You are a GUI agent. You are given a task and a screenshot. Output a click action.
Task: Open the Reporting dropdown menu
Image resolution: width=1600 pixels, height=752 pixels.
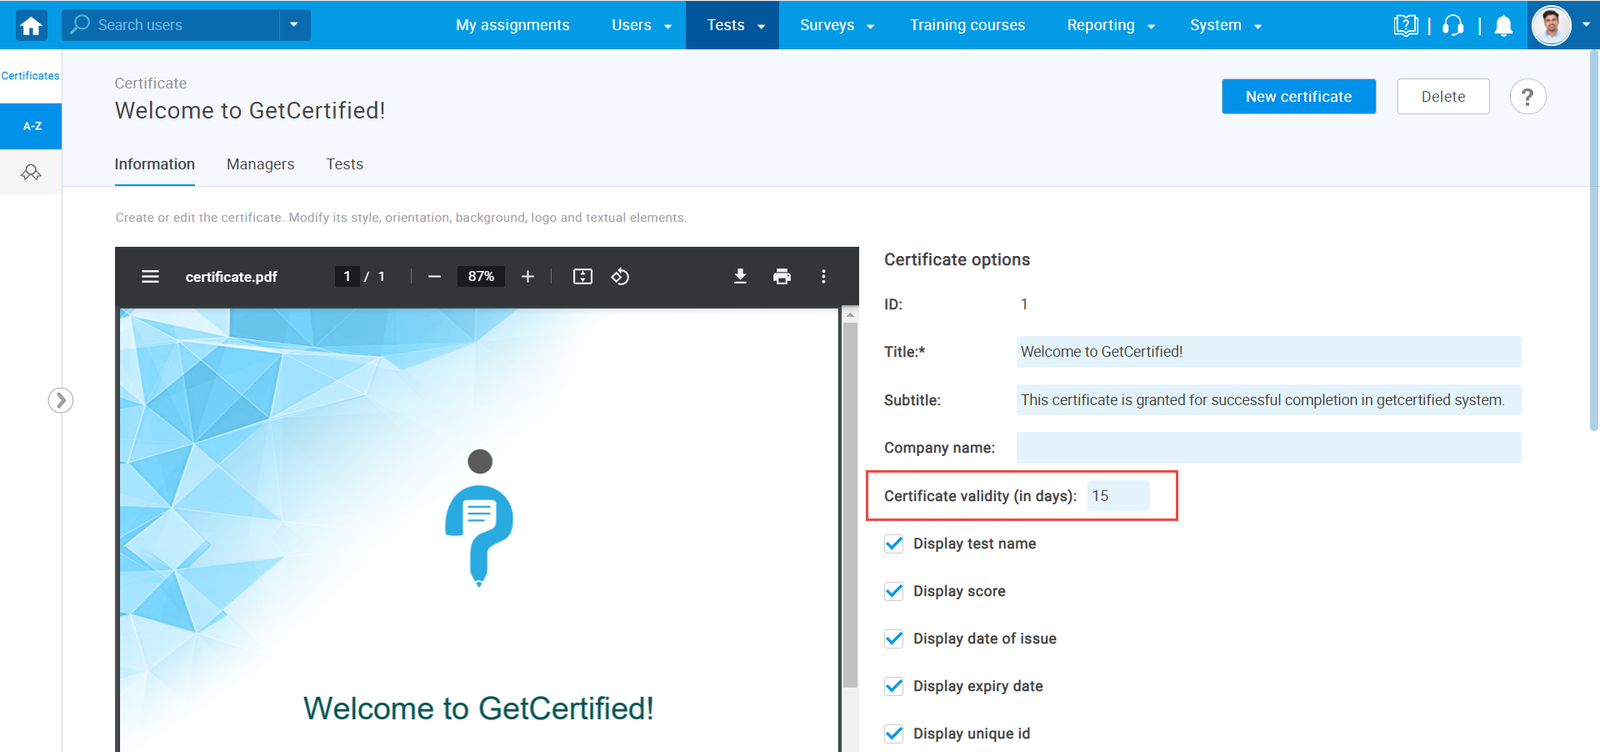[x=1110, y=25]
